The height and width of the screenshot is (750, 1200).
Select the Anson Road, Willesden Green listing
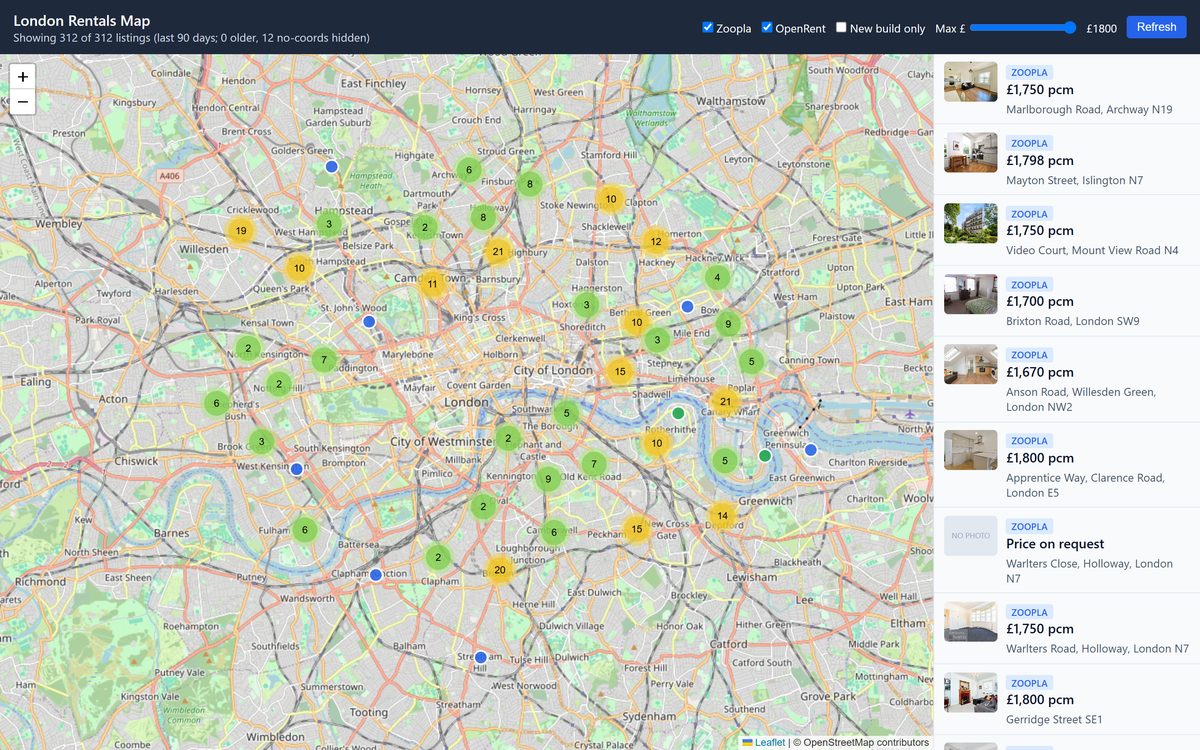[1067, 379]
